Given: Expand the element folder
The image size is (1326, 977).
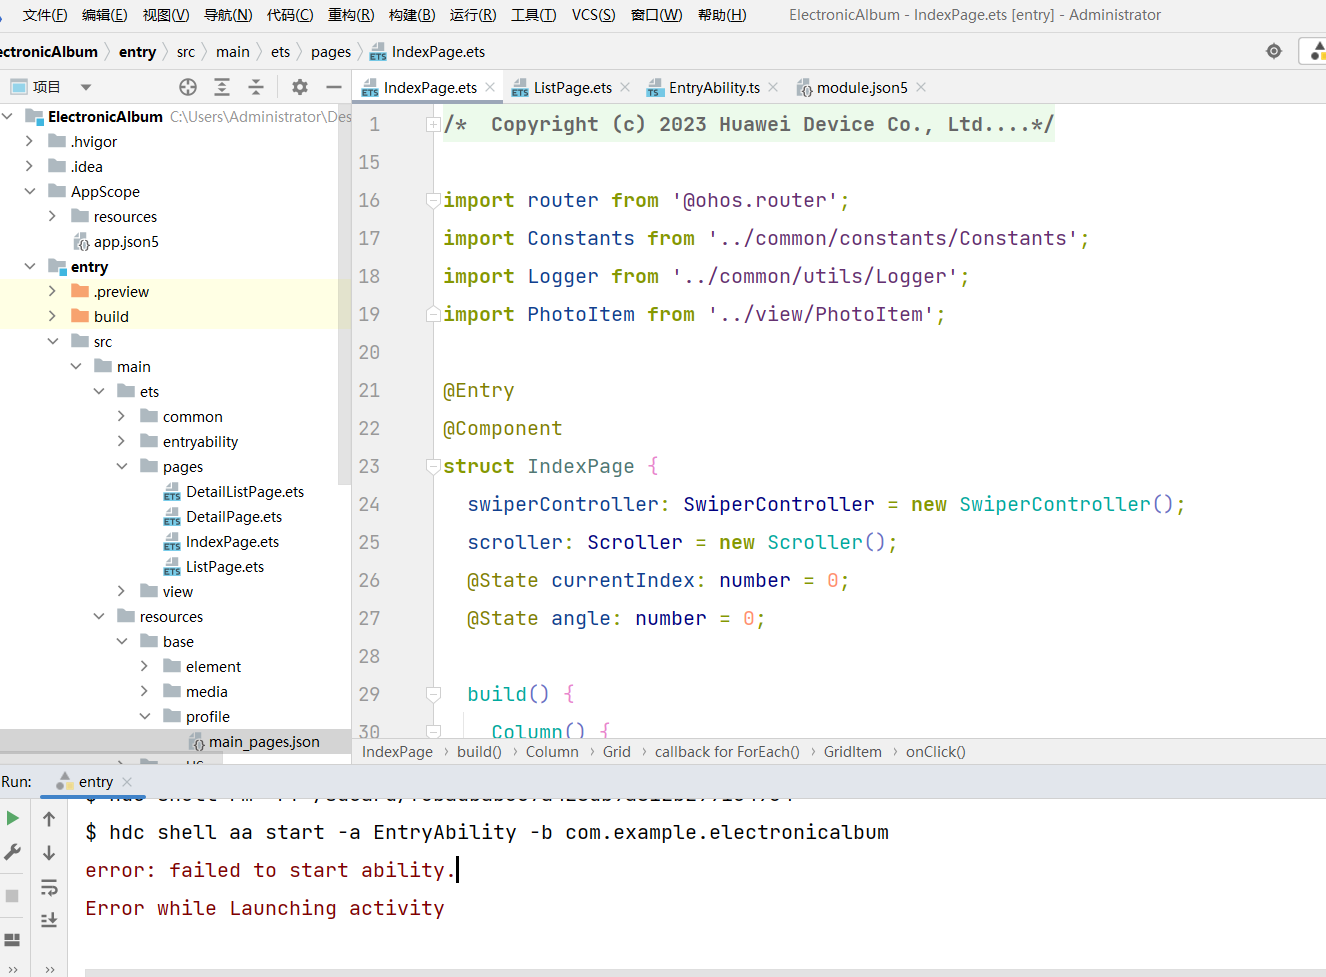Looking at the screenshot, I should click(145, 666).
